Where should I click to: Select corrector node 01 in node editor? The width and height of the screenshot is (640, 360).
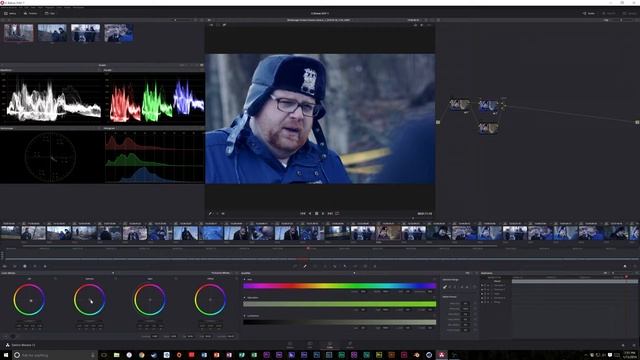[460, 104]
